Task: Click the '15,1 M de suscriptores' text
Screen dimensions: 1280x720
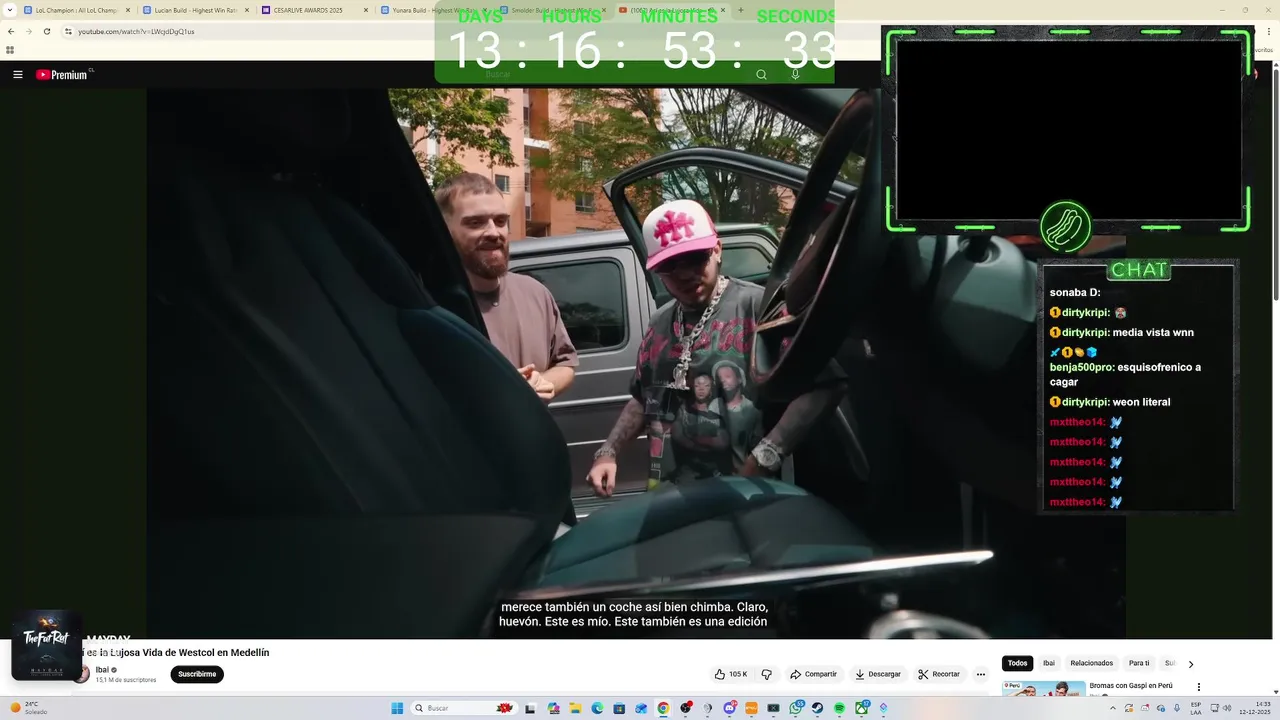Action: [126, 680]
